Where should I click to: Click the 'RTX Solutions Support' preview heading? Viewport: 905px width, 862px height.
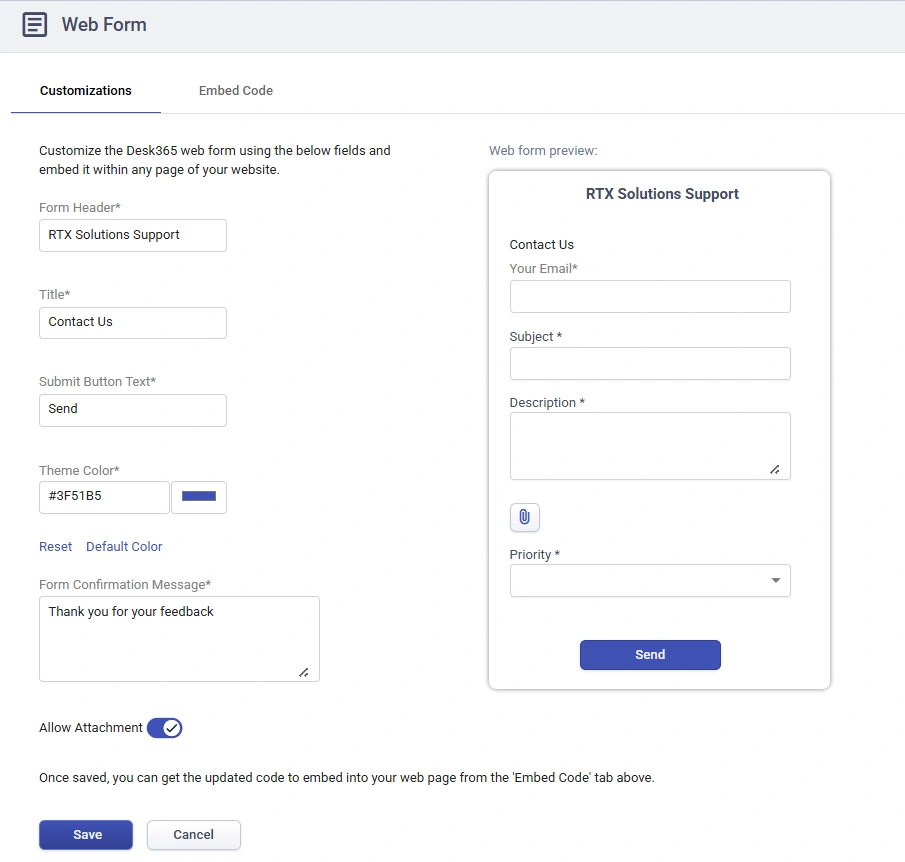[662, 194]
